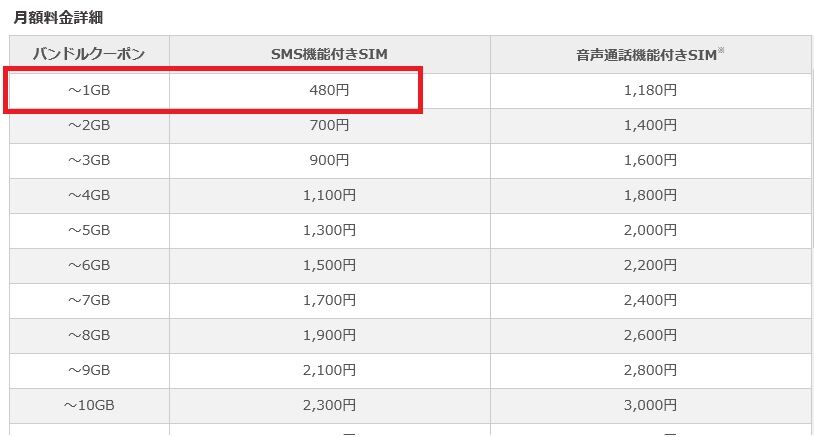
Task: Click the 1,400円 voice SIM price
Action: click(x=650, y=125)
